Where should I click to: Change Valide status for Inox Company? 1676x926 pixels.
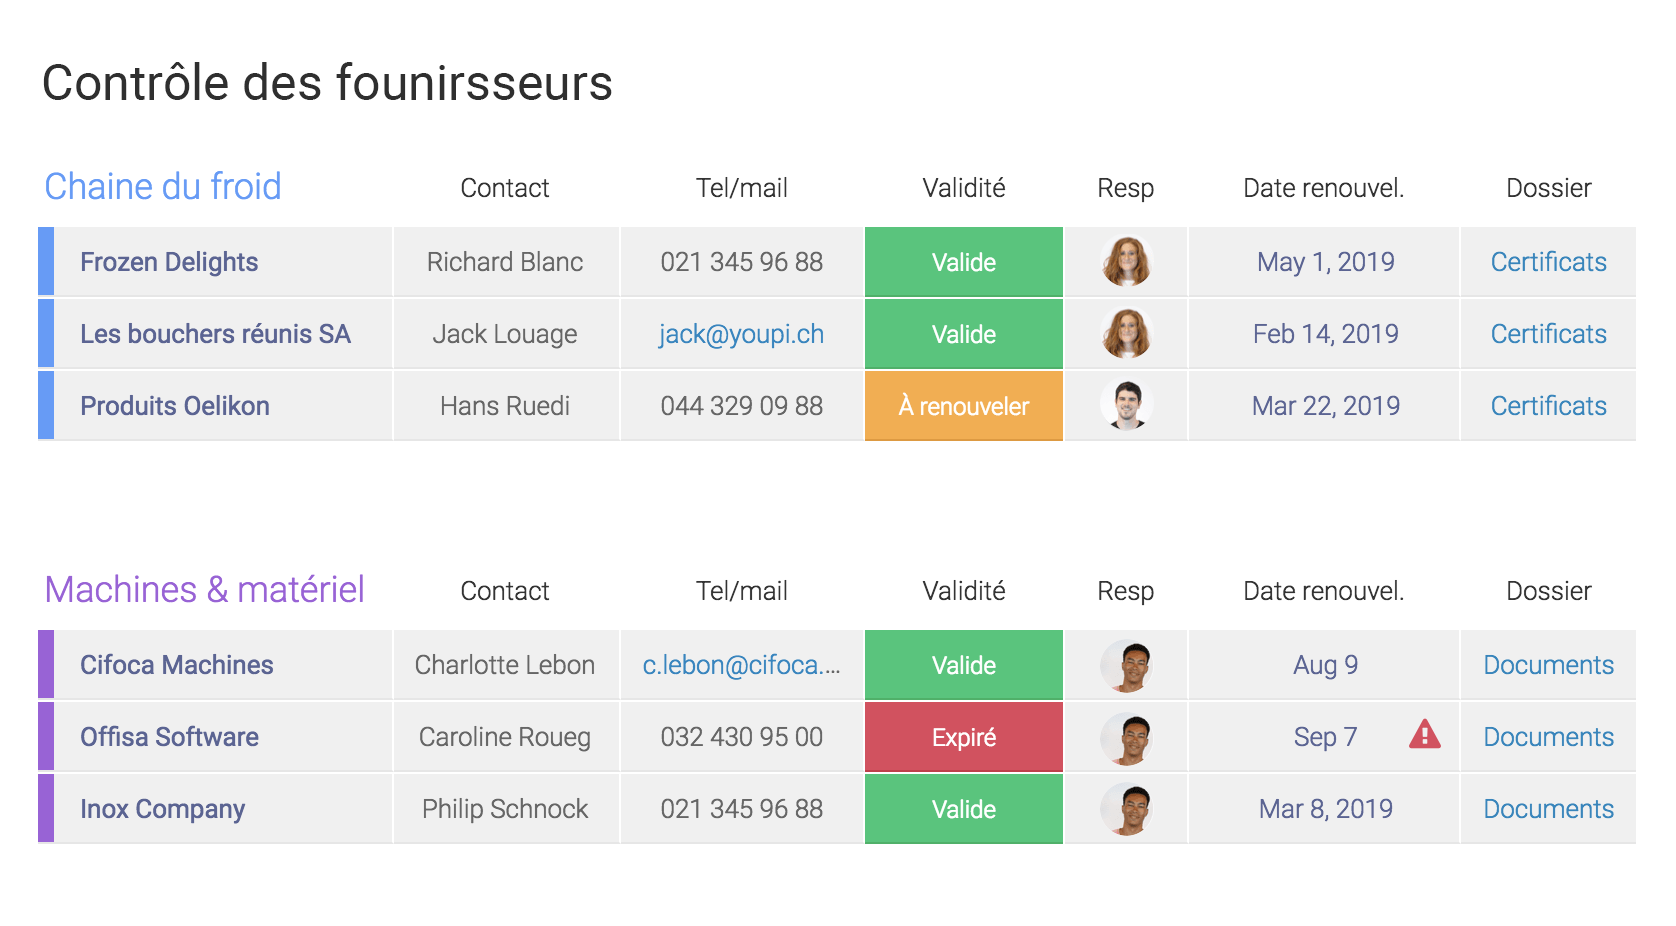(964, 809)
